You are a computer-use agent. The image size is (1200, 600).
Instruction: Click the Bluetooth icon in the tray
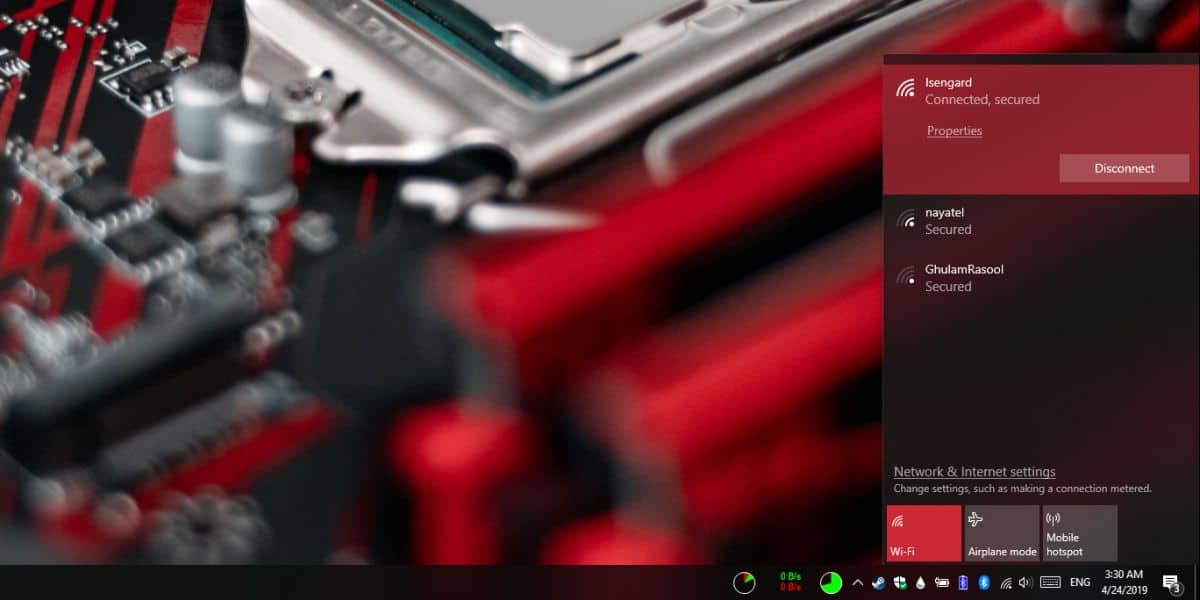point(983,581)
